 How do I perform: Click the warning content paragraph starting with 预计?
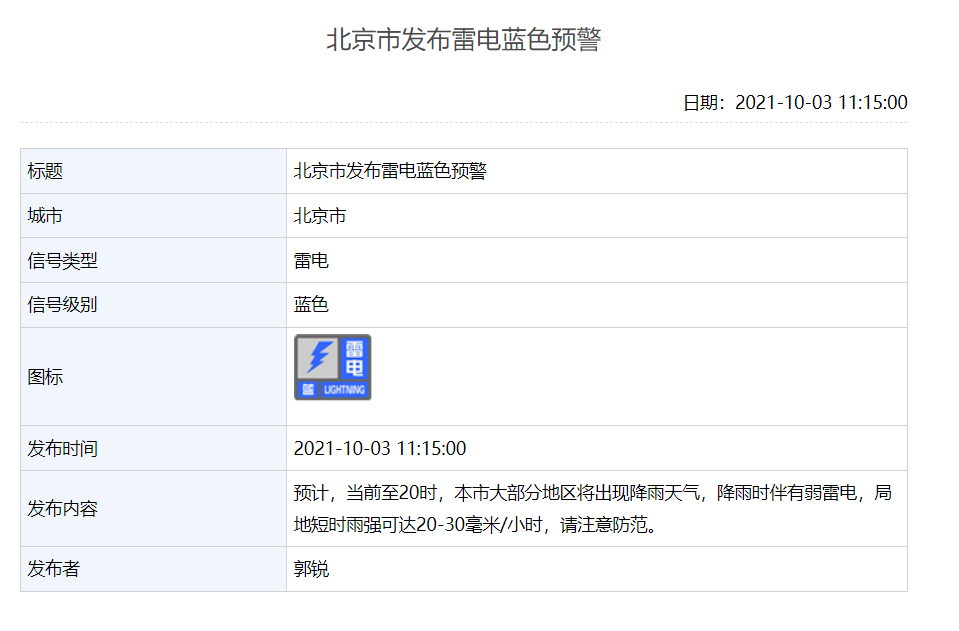coord(592,508)
